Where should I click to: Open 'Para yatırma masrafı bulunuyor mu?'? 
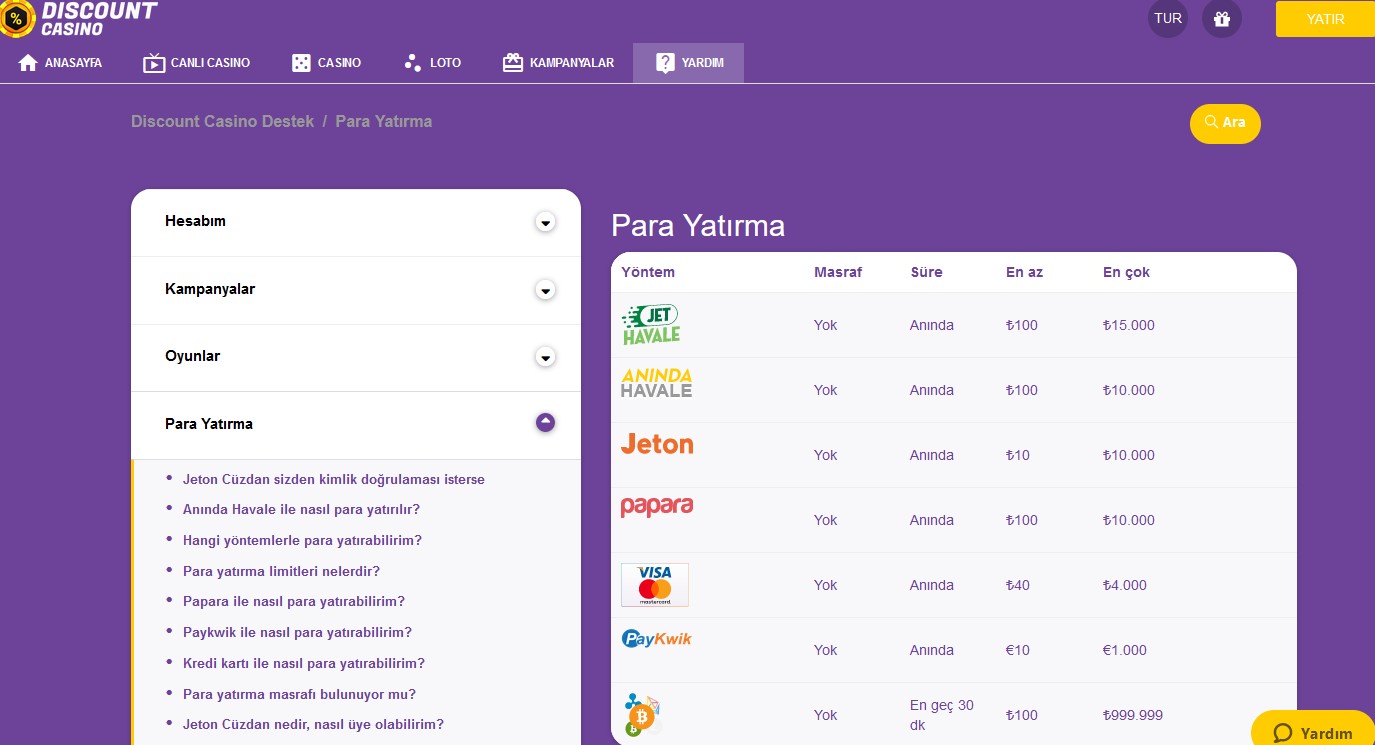click(x=299, y=694)
